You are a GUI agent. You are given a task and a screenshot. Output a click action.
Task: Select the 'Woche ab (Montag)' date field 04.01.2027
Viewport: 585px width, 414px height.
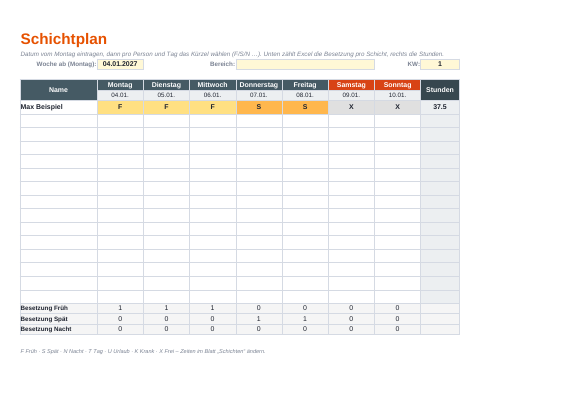point(120,64)
